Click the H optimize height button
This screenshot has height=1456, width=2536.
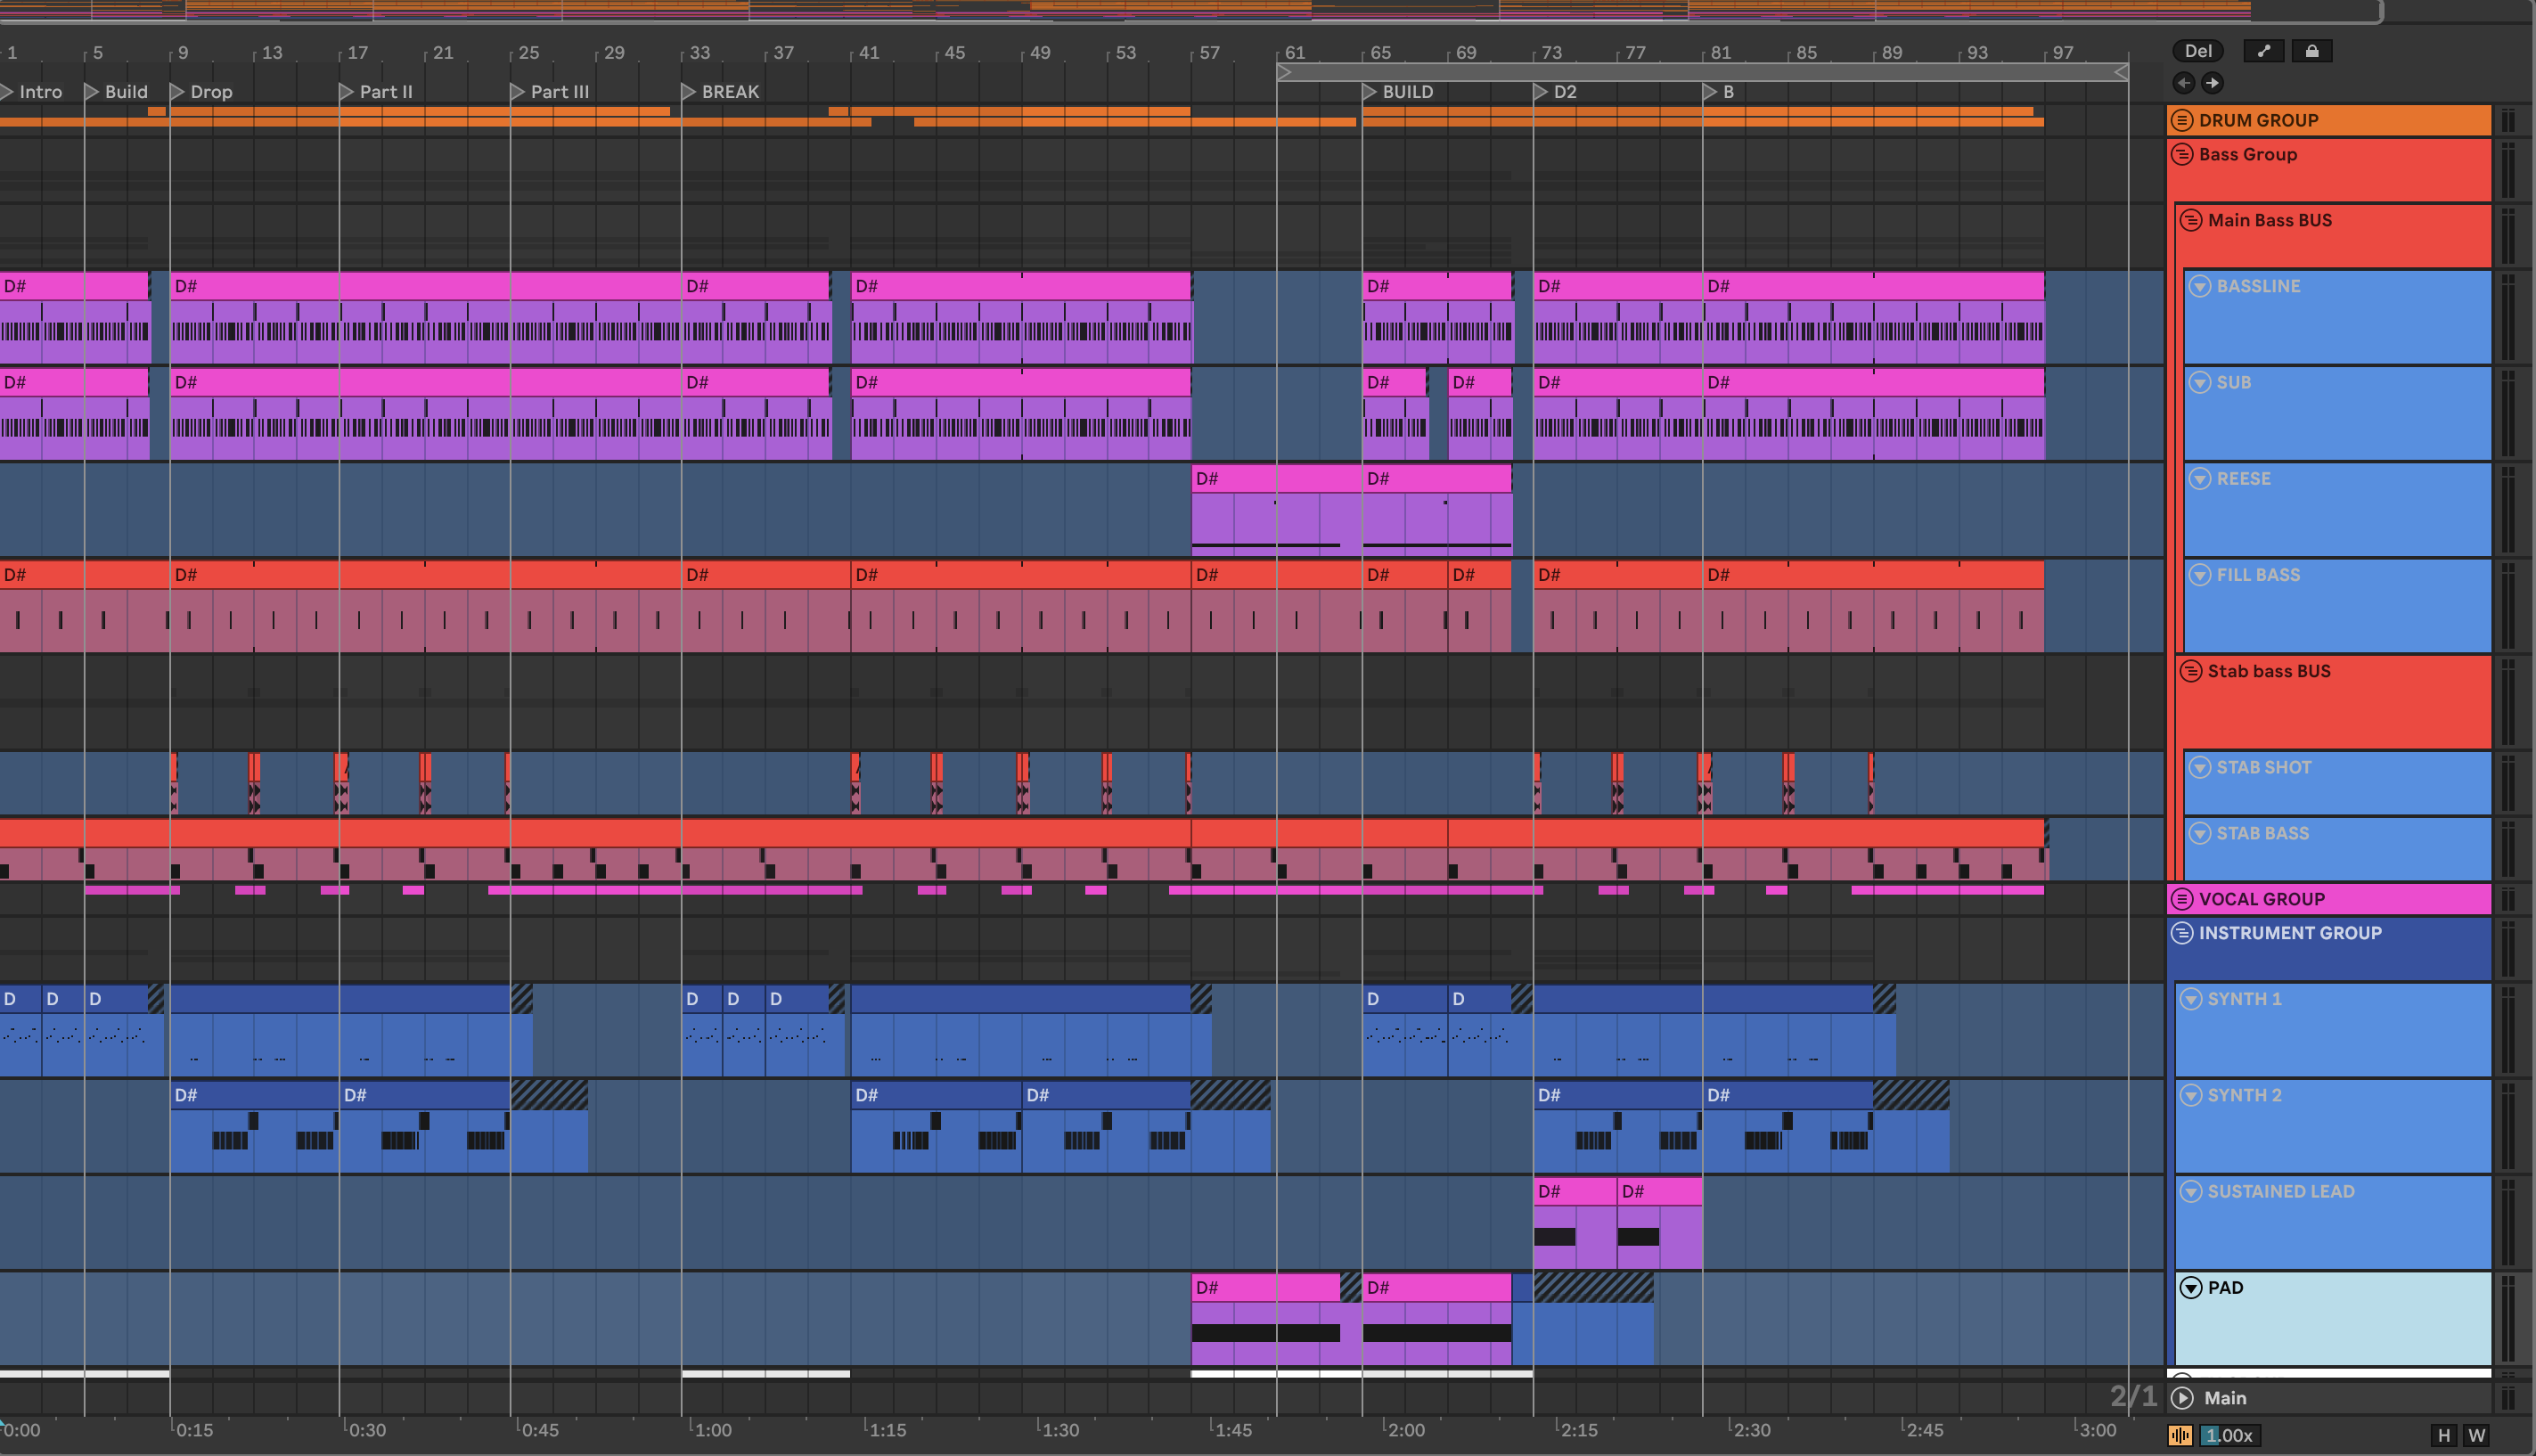click(2443, 1435)
